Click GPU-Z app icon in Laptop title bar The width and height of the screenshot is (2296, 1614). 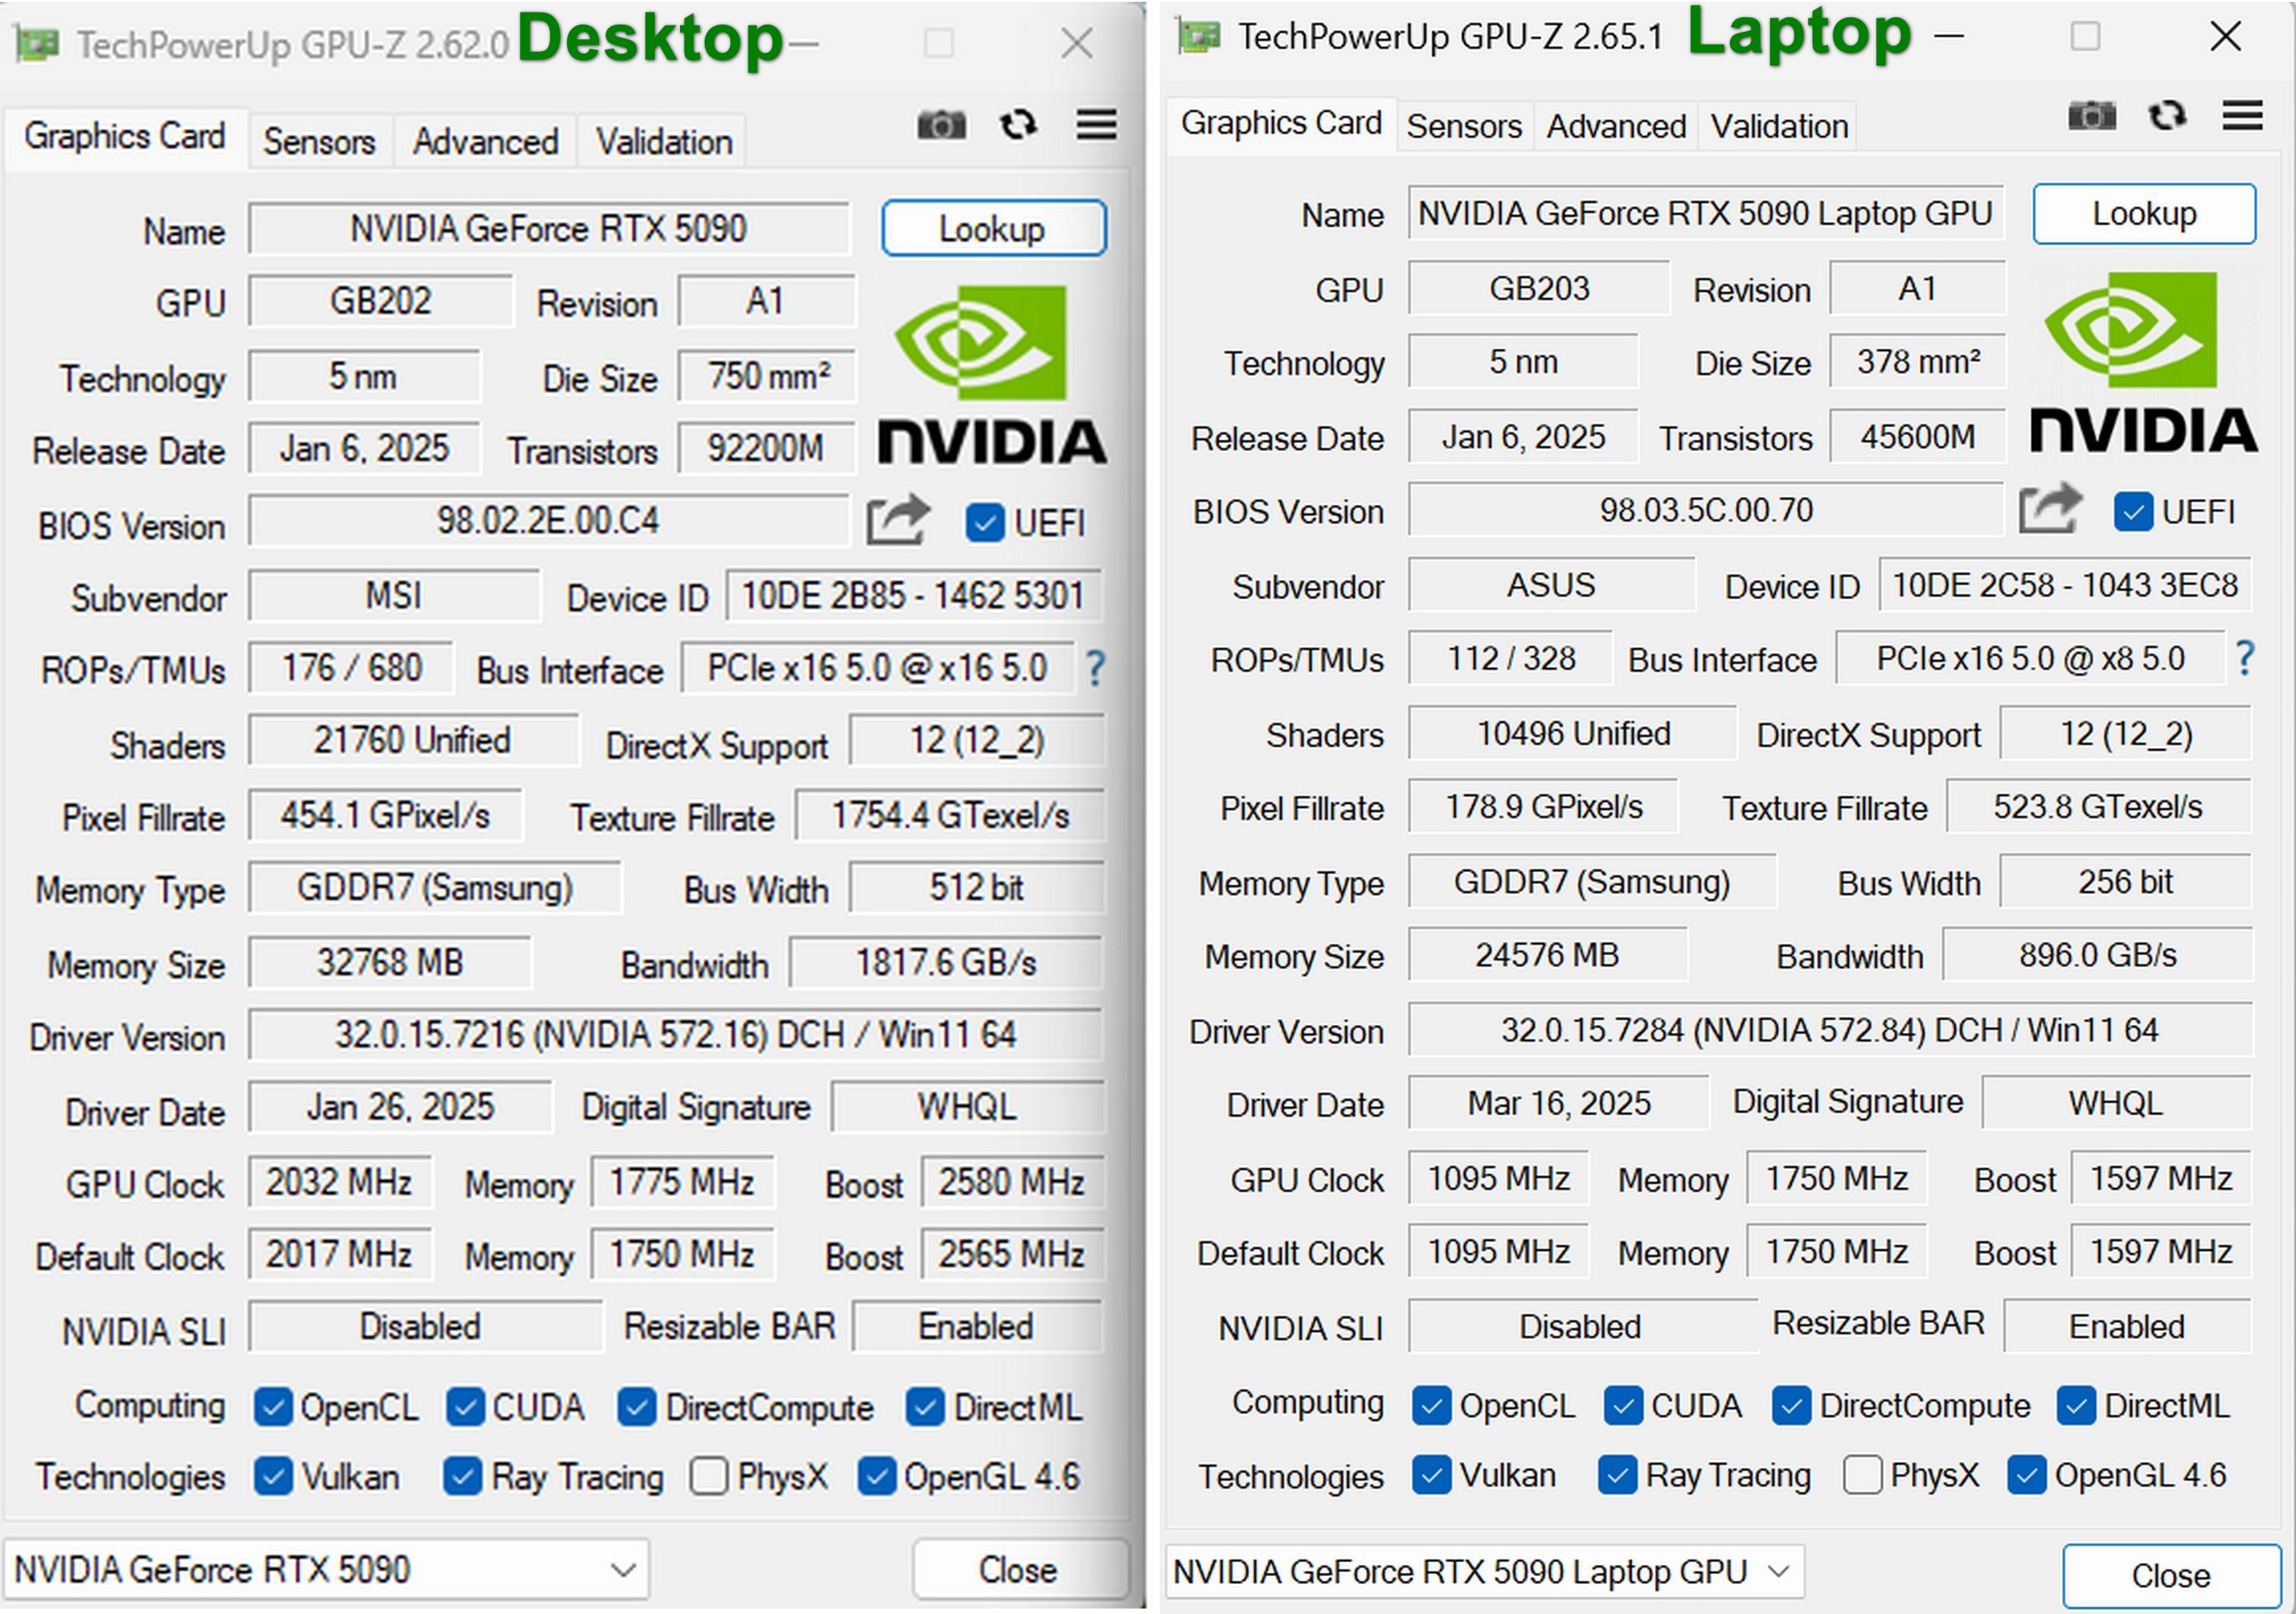[x=1198, y=36]
